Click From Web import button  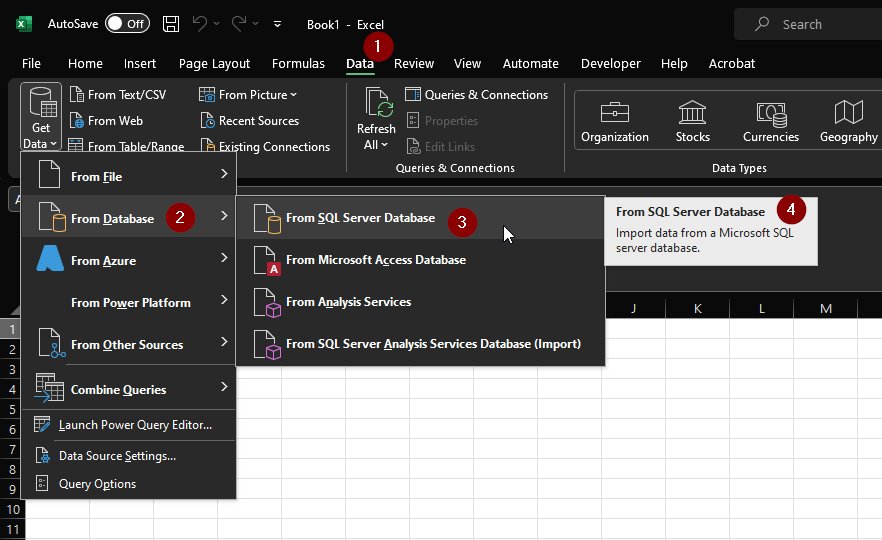[x=106, y=120]
